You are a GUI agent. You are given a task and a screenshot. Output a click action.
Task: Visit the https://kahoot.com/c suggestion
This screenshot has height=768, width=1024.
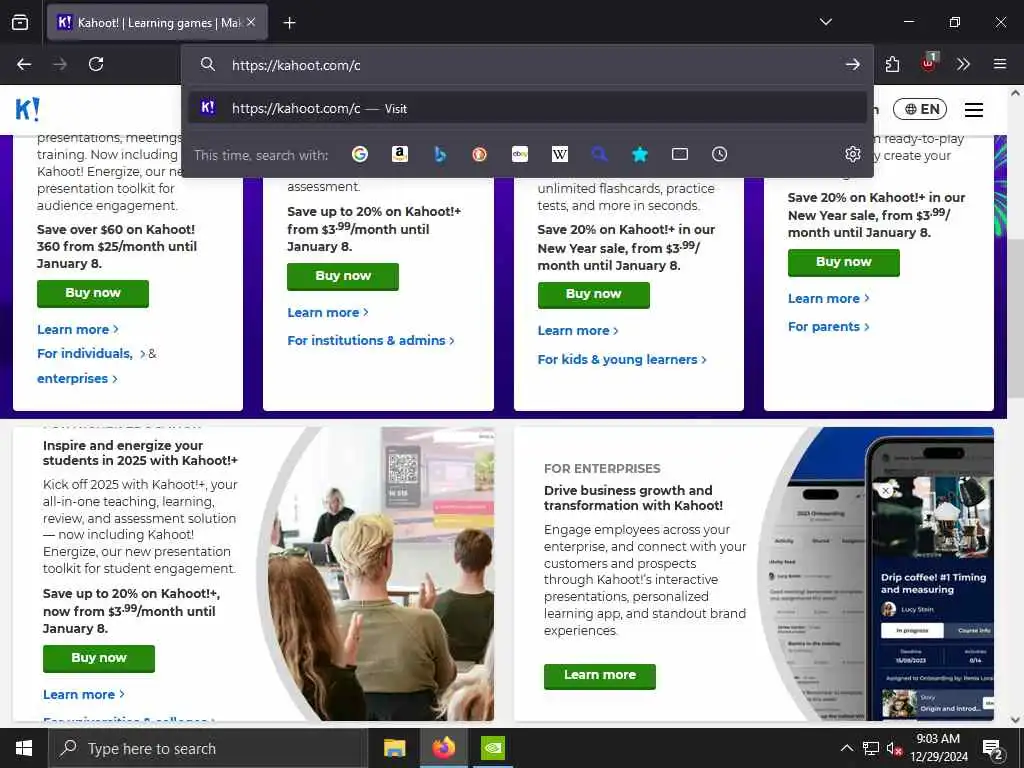point(528,108)
